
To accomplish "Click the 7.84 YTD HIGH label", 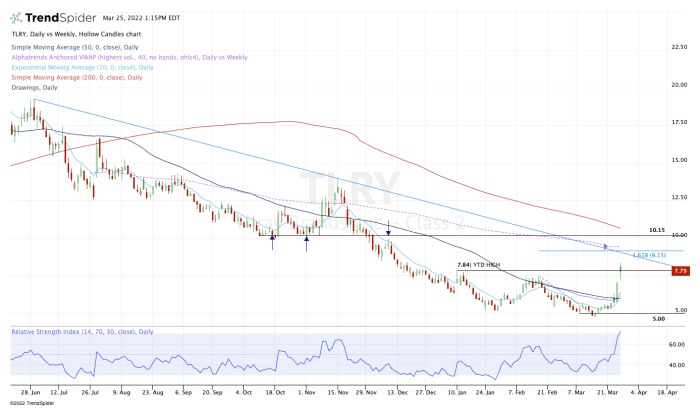I will 478,265.
